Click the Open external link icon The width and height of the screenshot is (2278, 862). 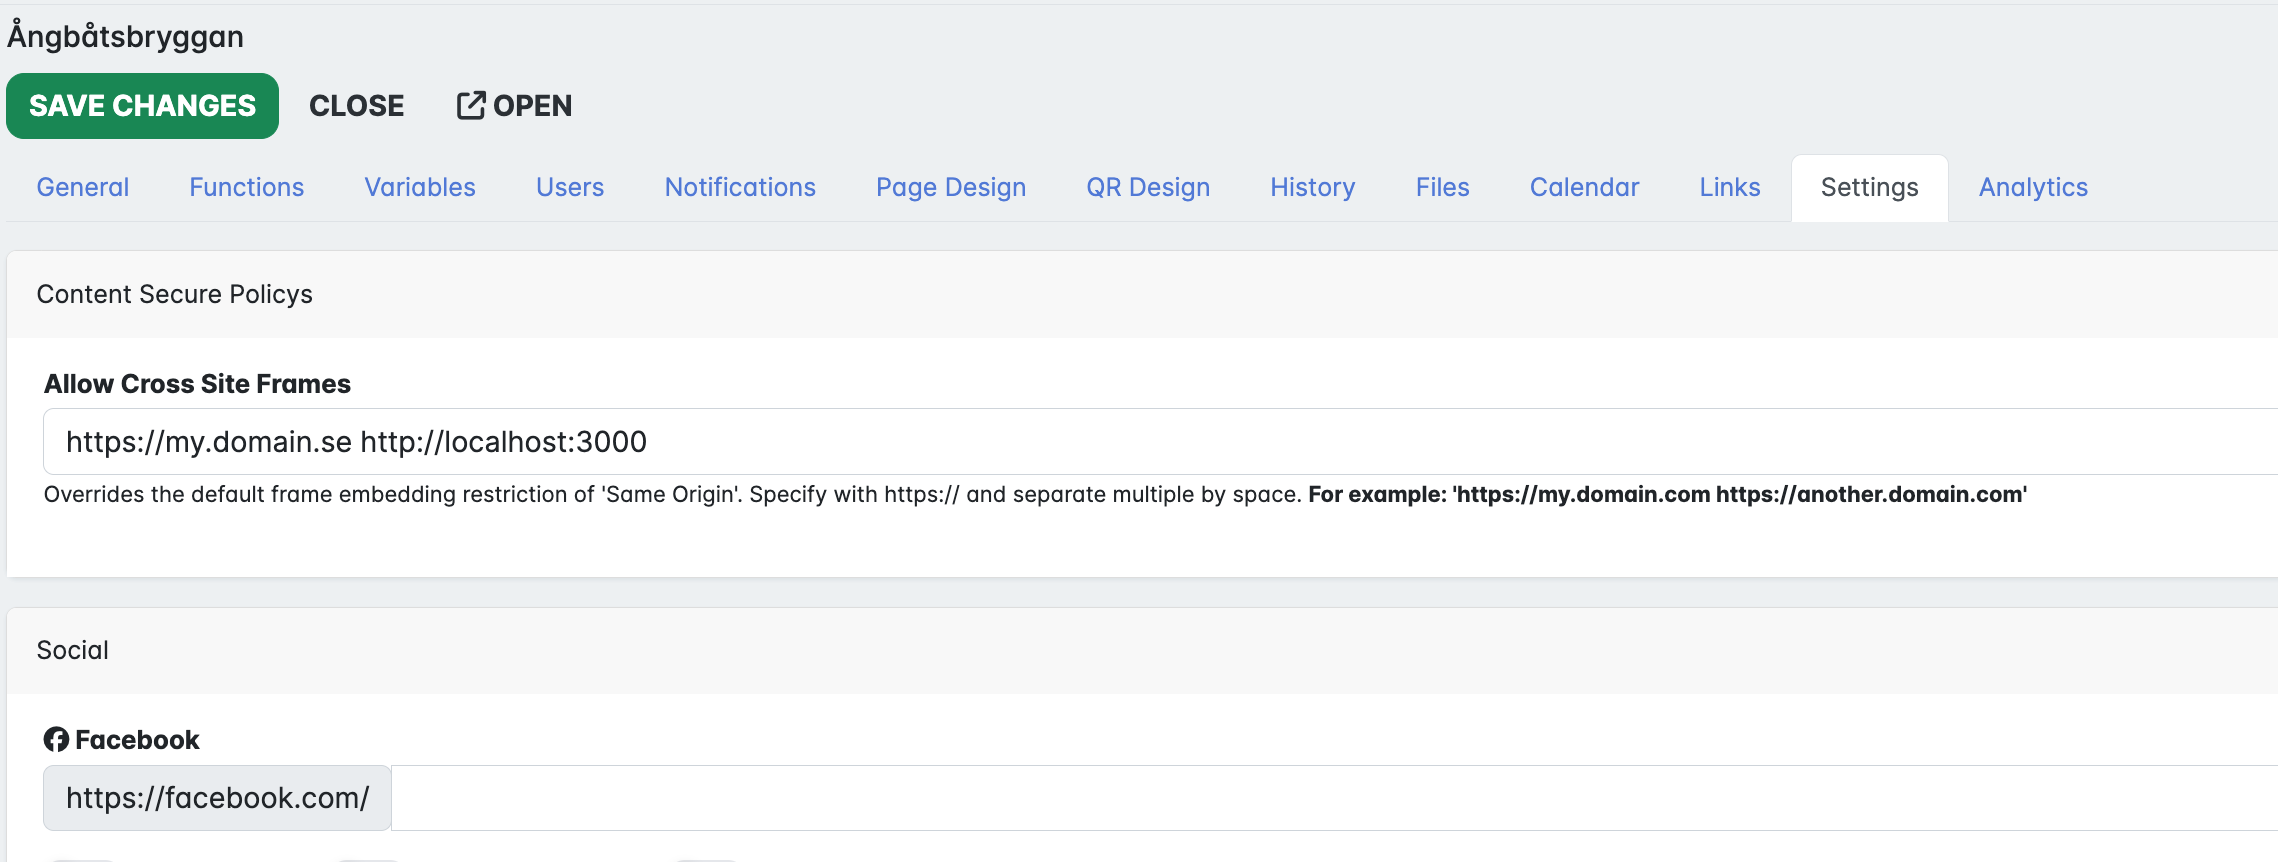[x=471, y=106]
